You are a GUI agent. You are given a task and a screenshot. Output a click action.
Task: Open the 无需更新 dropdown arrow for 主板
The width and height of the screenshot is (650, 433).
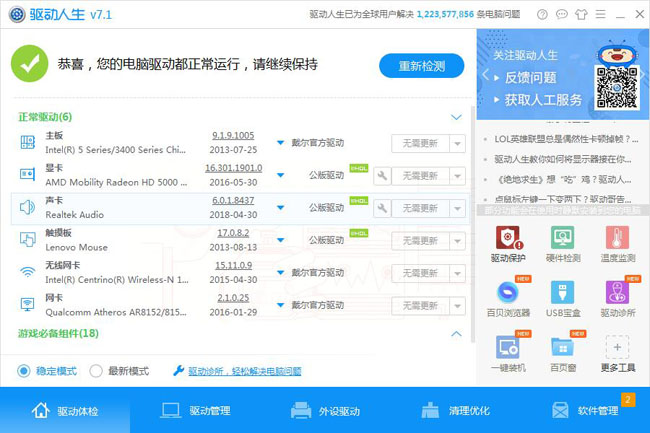[x=458, y=144]
